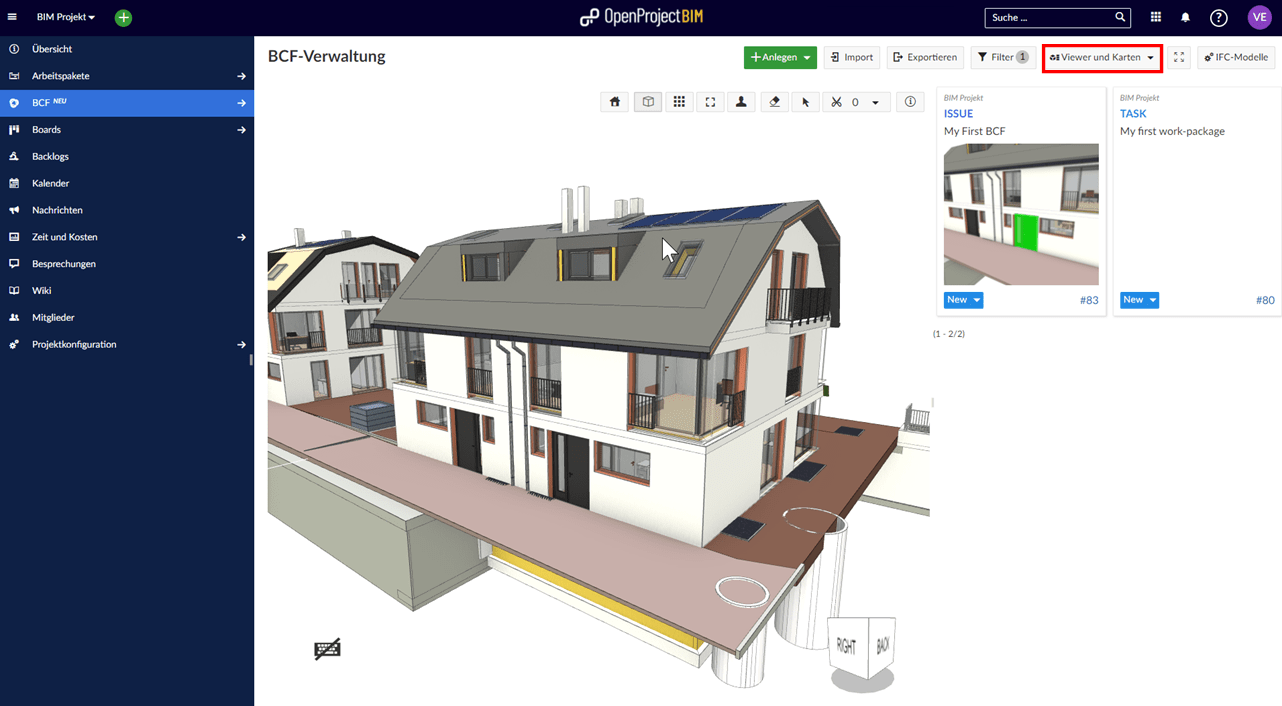Expand the Viewer und Karten dropdown
The image size is (1282, 706).
click(x=1101, y=57)
